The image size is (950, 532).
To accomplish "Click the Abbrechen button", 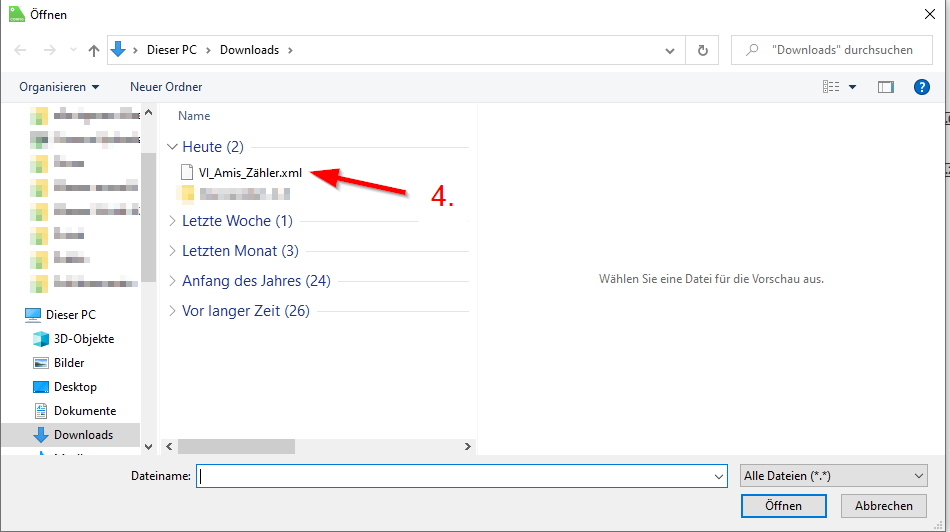I will pyautogui.click(x=883, y=506).
